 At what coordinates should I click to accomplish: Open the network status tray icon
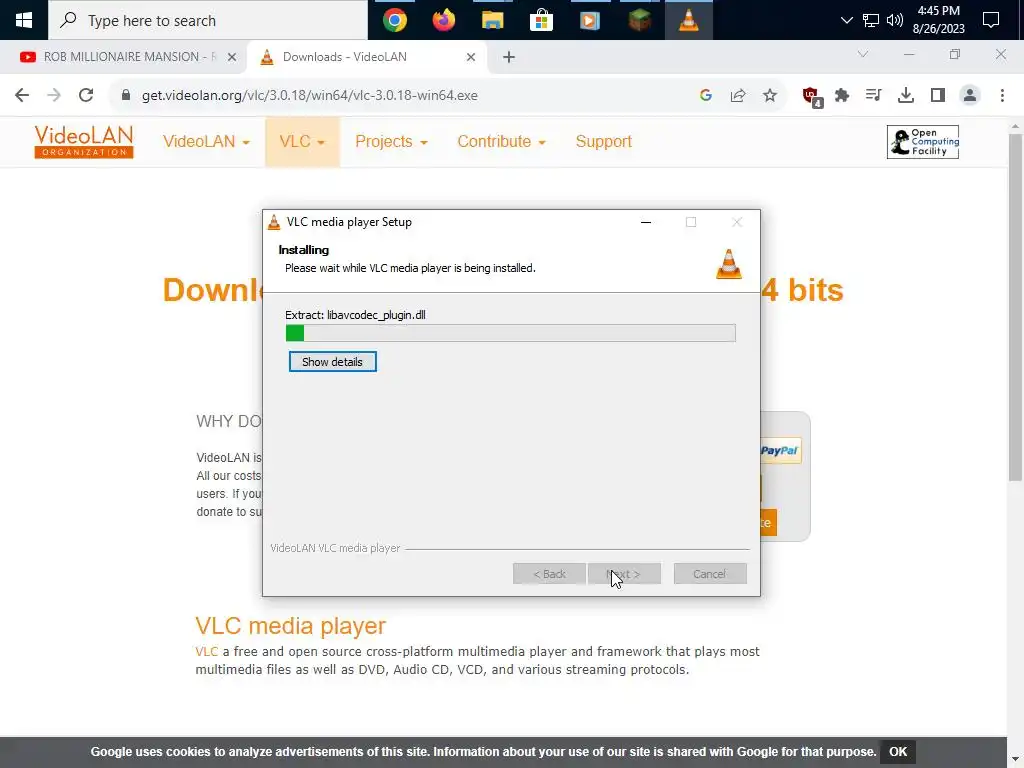click(x=871, y=20)
